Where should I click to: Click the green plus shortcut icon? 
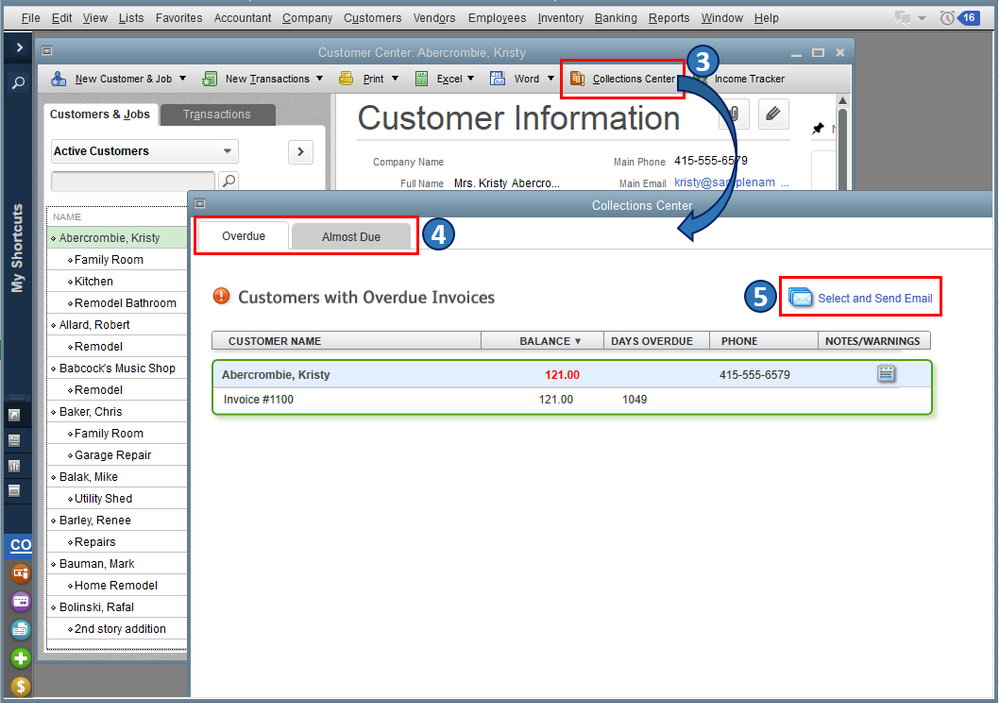[x=20, y=658]
